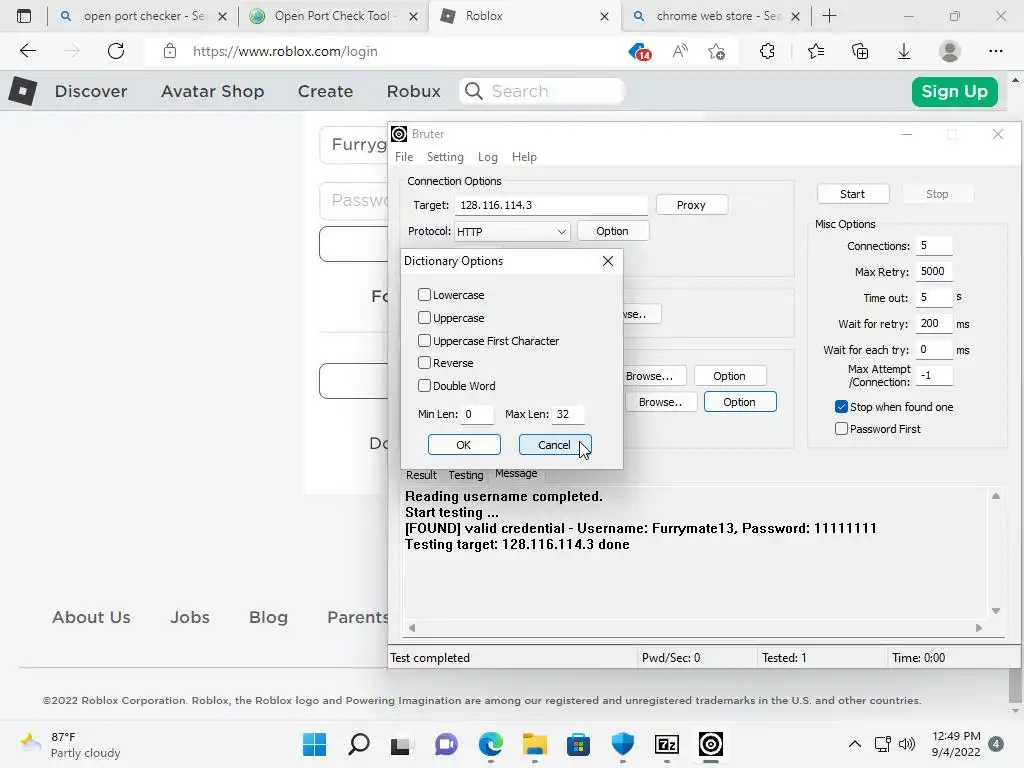Viewport: 1024px width, 768px height.
Task: Click the Start button in Bruter
Action: (852, 194)
